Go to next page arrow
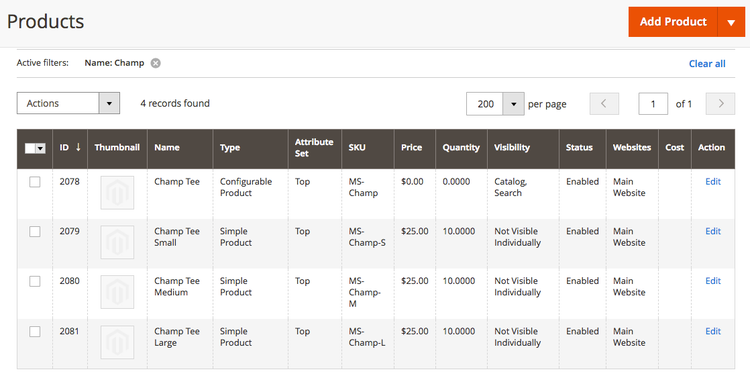750x382 pixels. pyautogui.click(x=720, y=104)
